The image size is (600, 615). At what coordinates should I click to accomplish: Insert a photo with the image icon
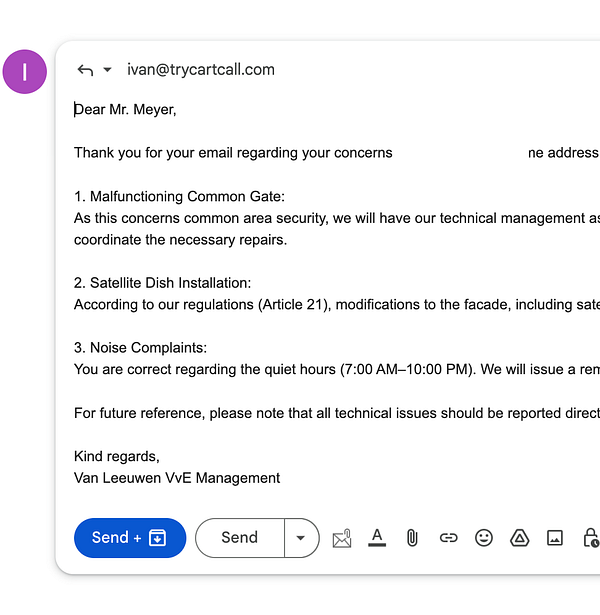coord(555,538)
